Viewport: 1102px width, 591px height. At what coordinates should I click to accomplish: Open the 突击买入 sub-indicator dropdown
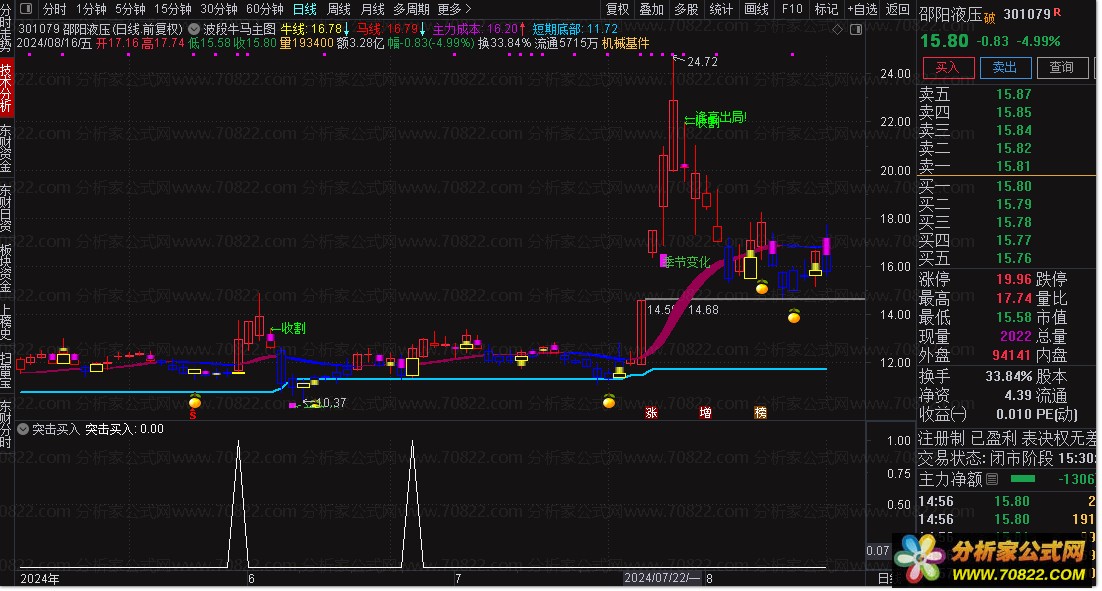22,429
